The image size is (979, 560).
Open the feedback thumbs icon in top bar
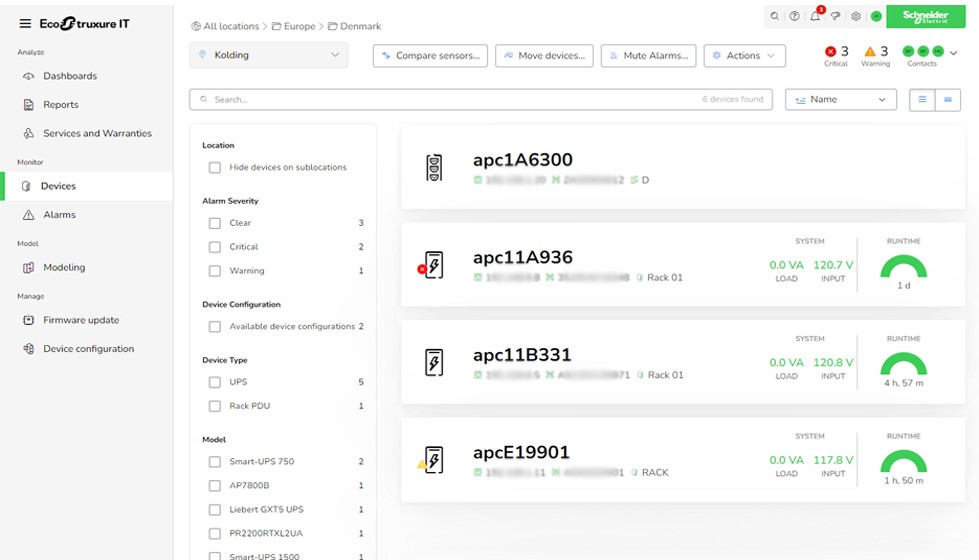(835, 16)
